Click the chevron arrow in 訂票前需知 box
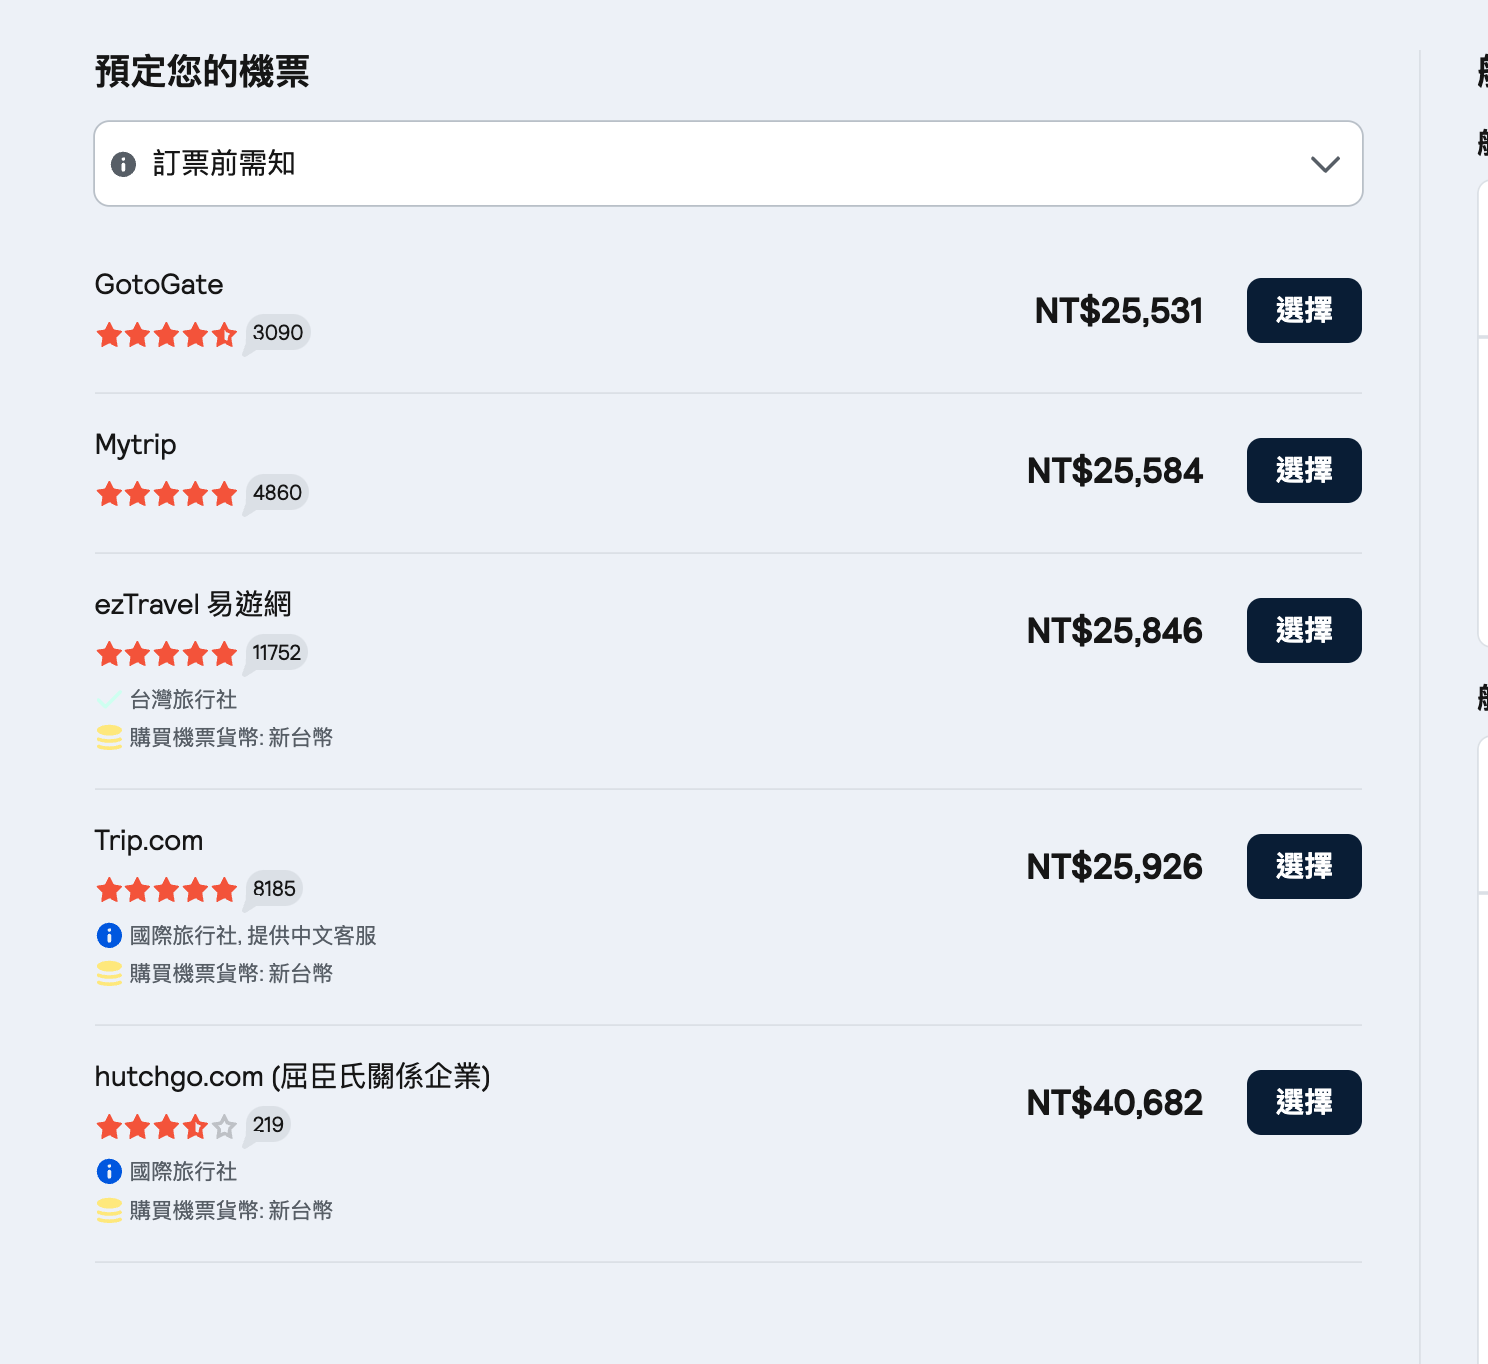The height and width of the screenshot is (1364, 1488). [1325, 164]
